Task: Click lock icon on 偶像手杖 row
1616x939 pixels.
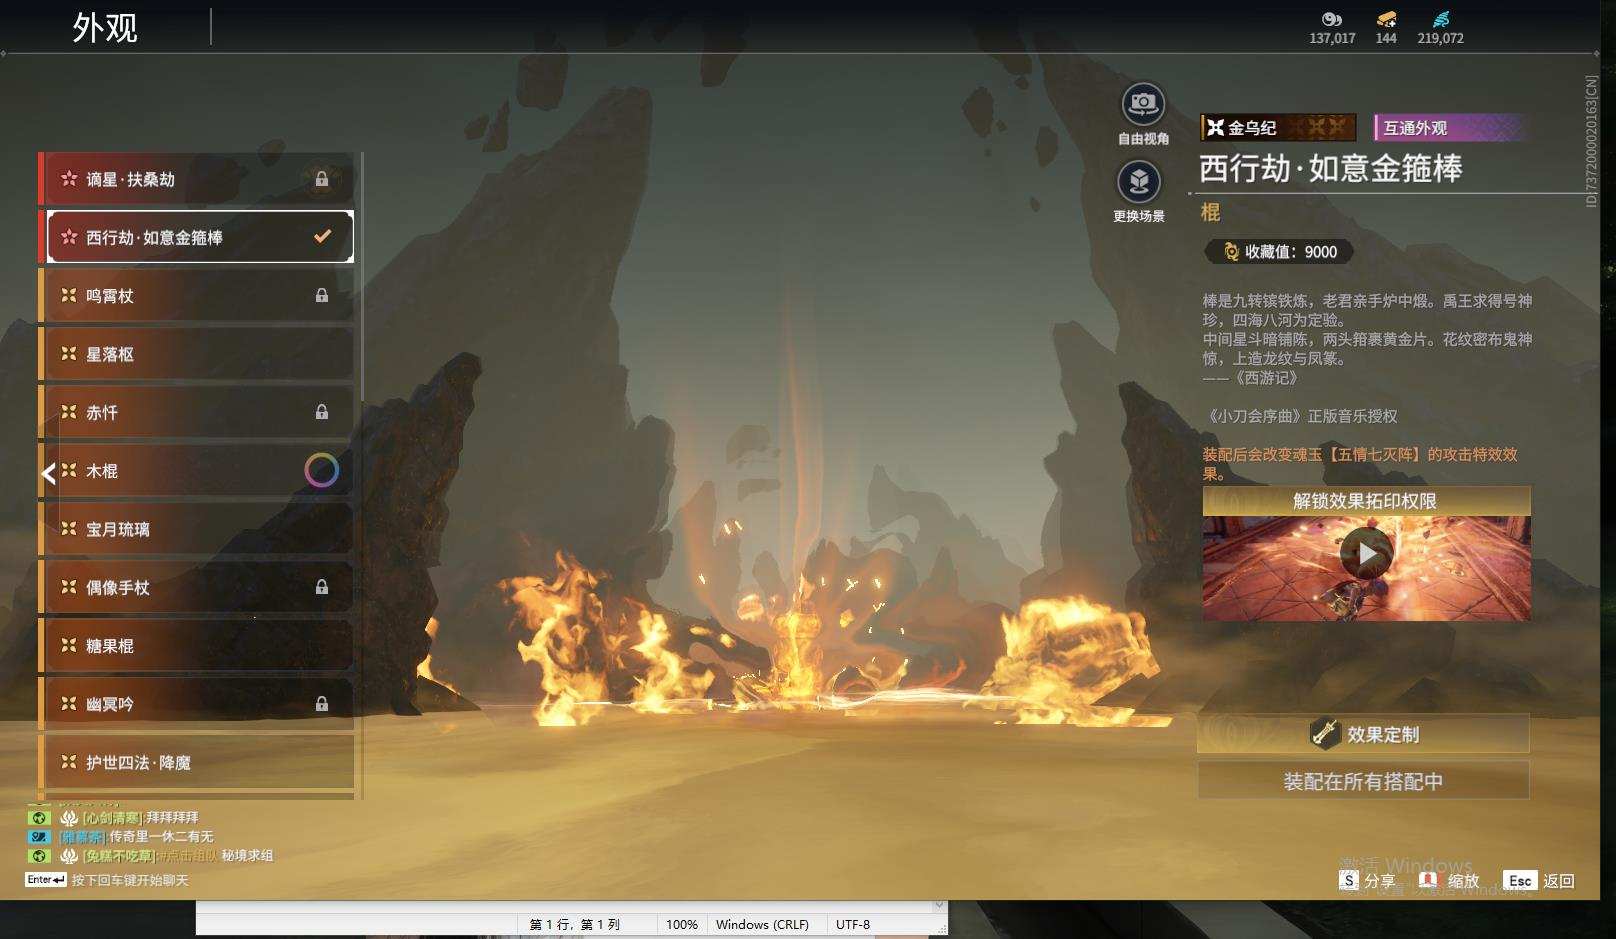Action: [322, 587]
